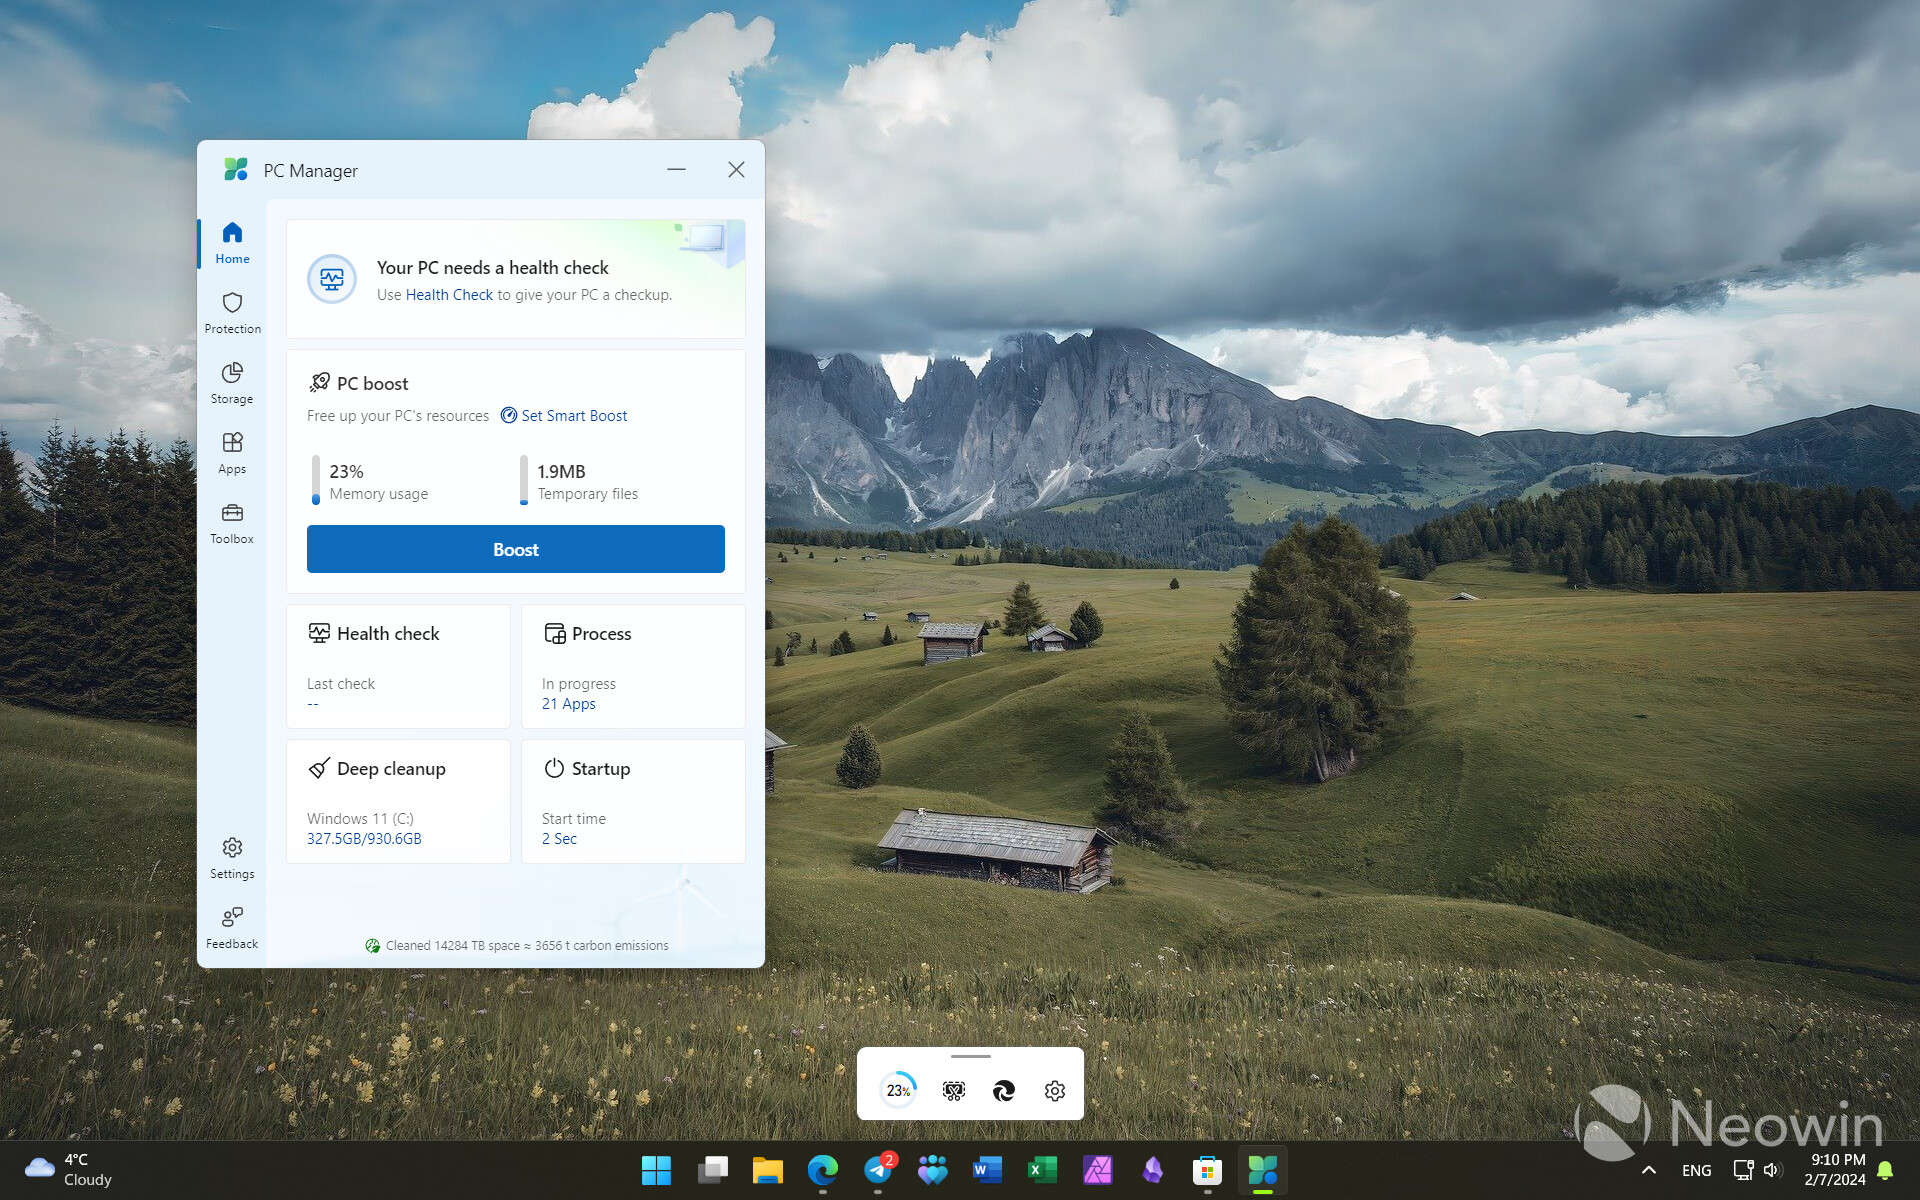Open Microsoft Store from taskbar

pos(1208,1170)
